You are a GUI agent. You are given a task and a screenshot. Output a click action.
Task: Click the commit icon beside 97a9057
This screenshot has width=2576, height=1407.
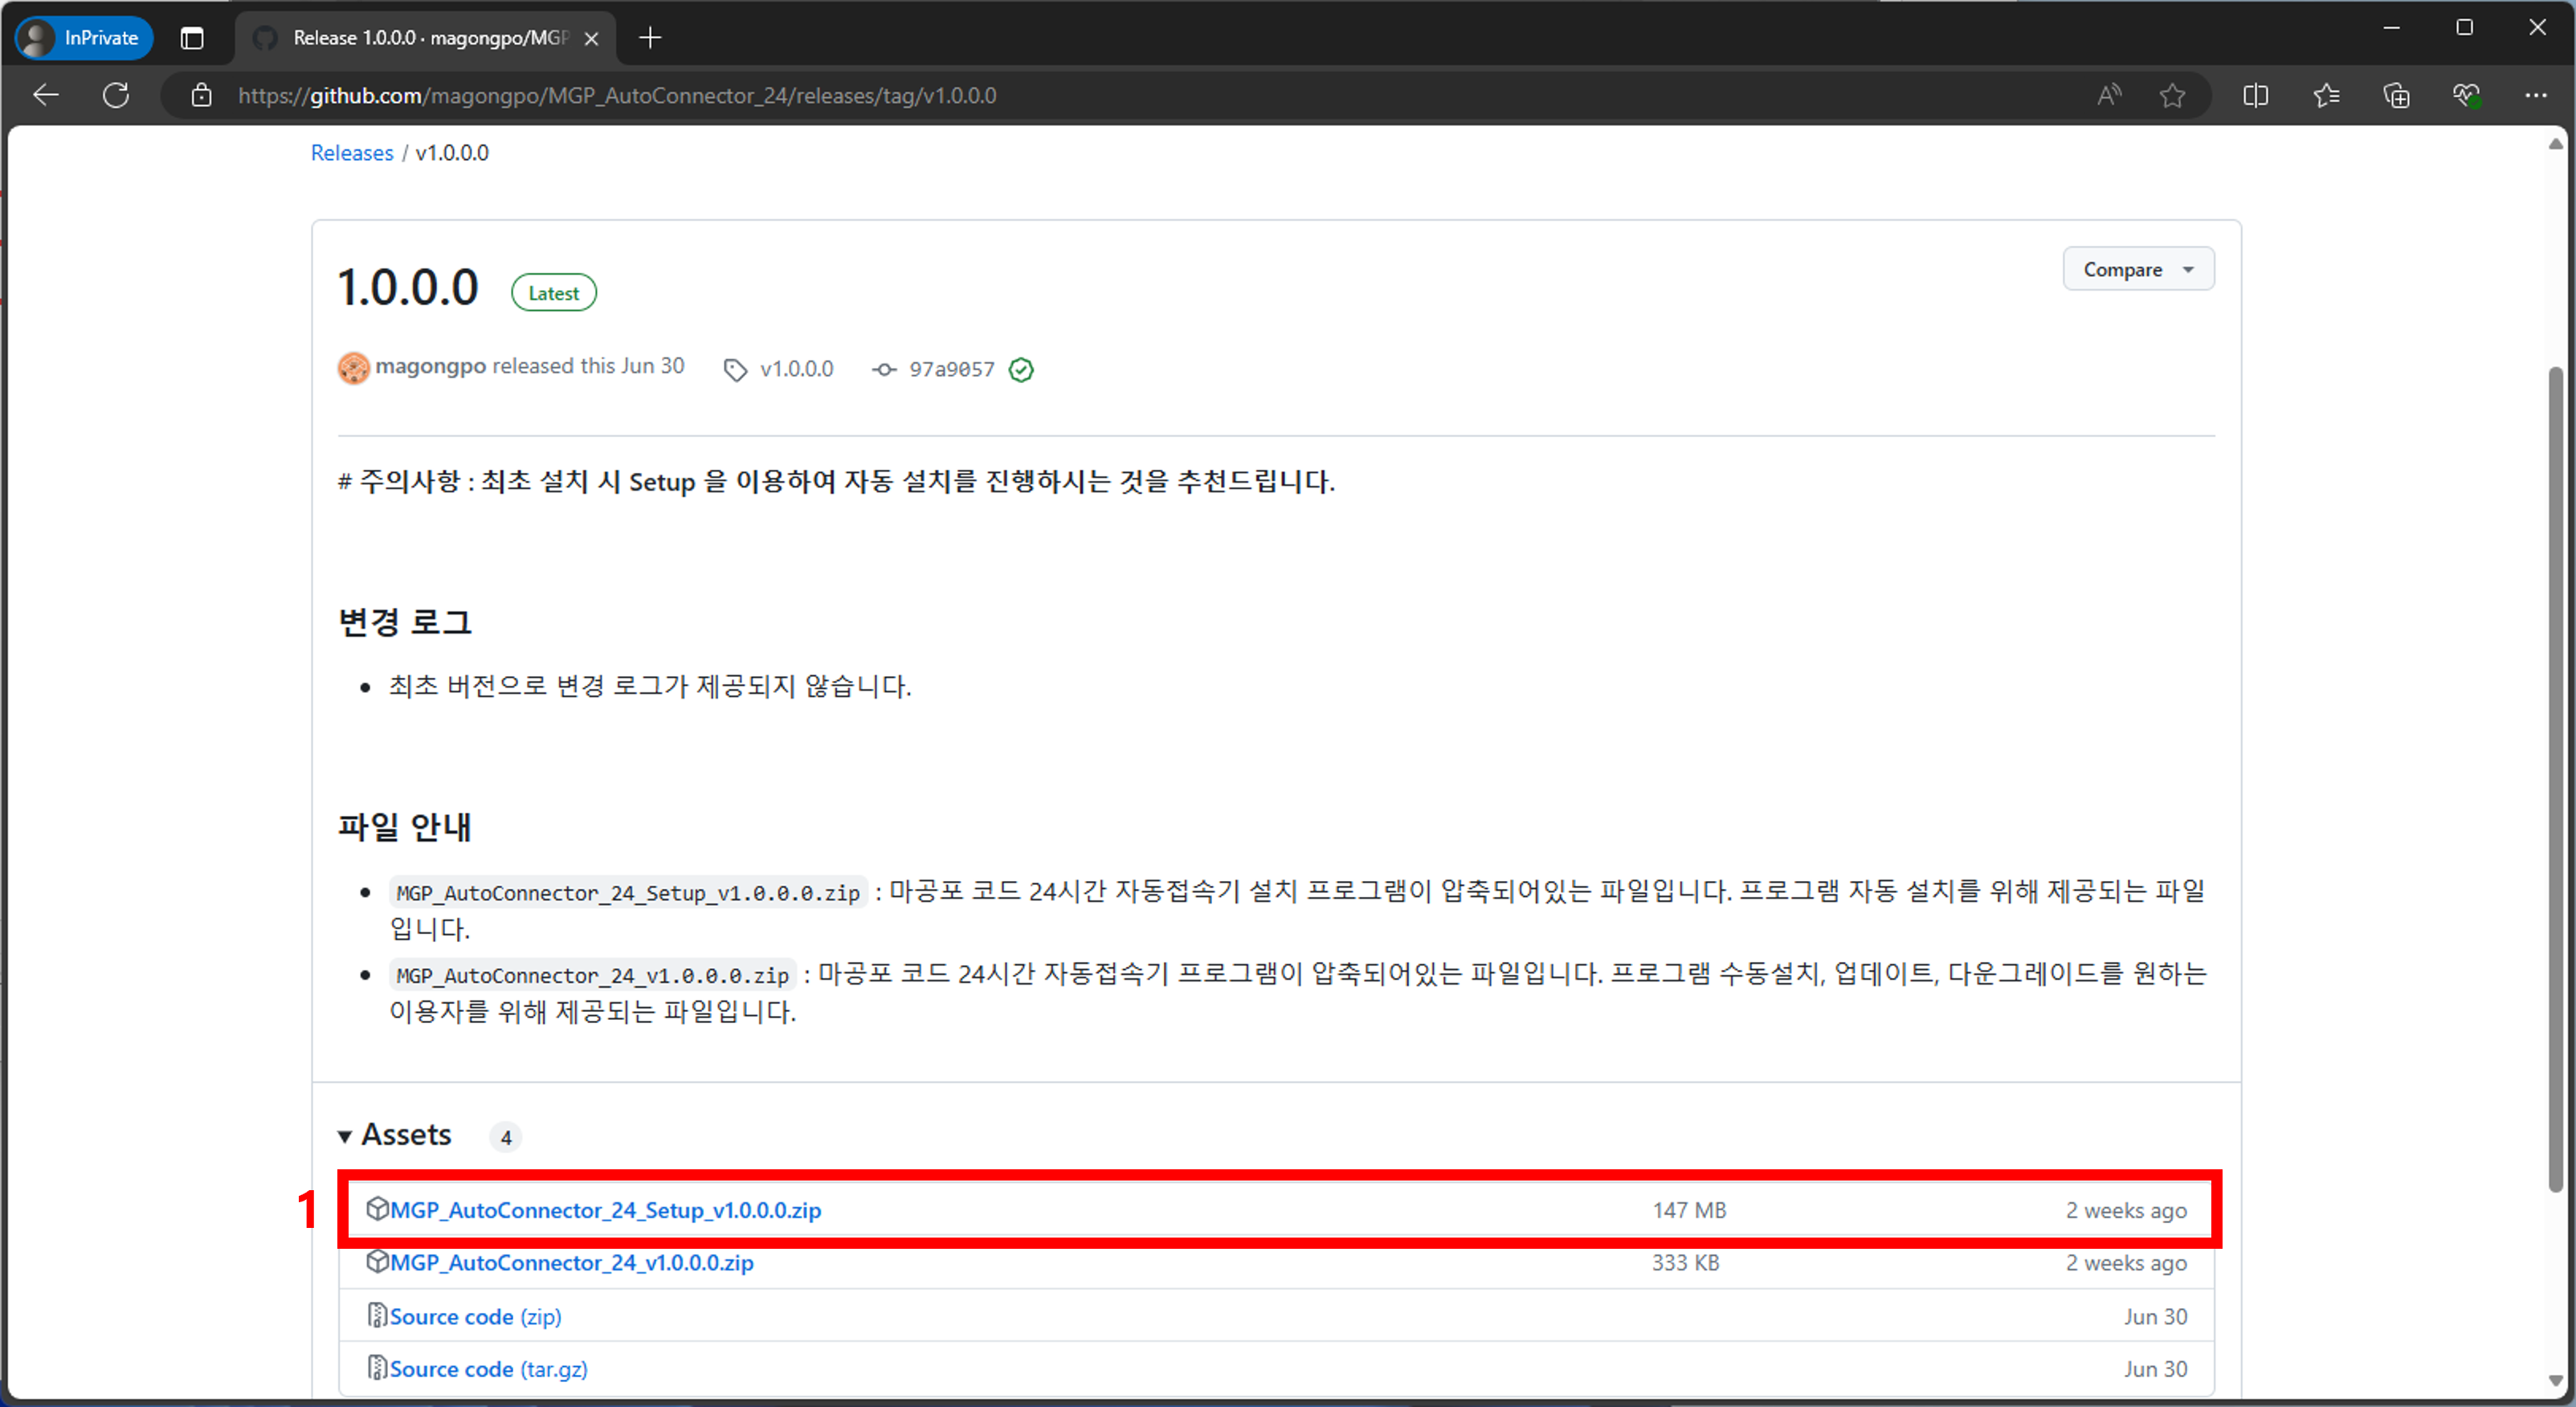click(884, 370)
